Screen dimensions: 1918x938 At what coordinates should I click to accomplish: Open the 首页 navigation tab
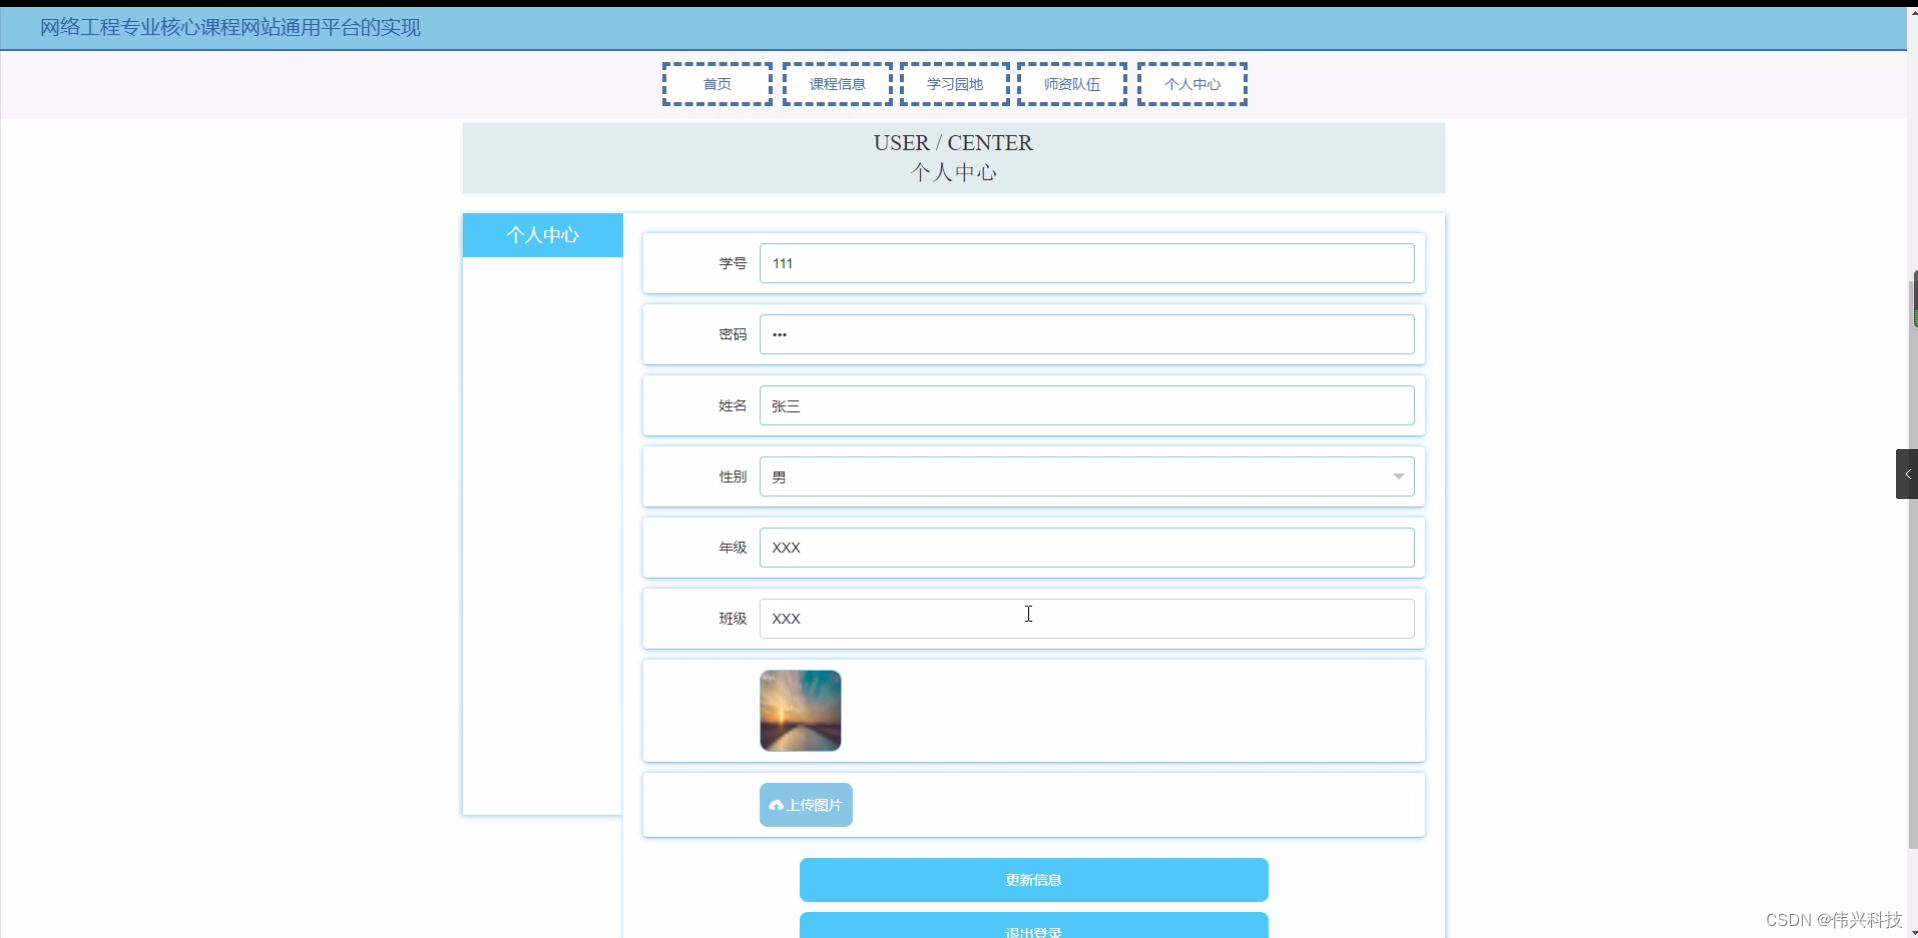click(716, 84)
